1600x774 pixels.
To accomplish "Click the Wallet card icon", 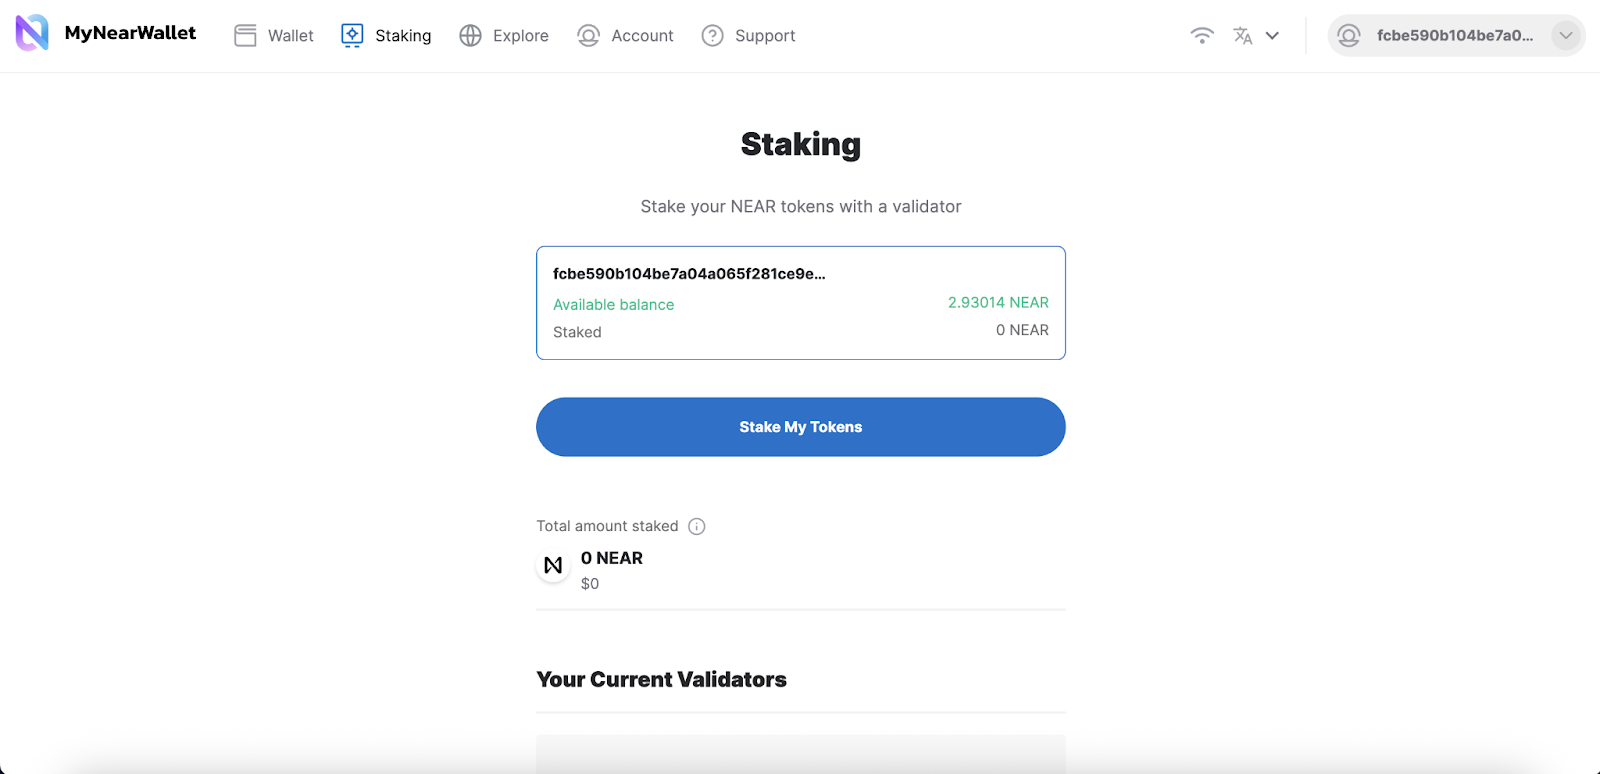I will (x=245, y=36).
